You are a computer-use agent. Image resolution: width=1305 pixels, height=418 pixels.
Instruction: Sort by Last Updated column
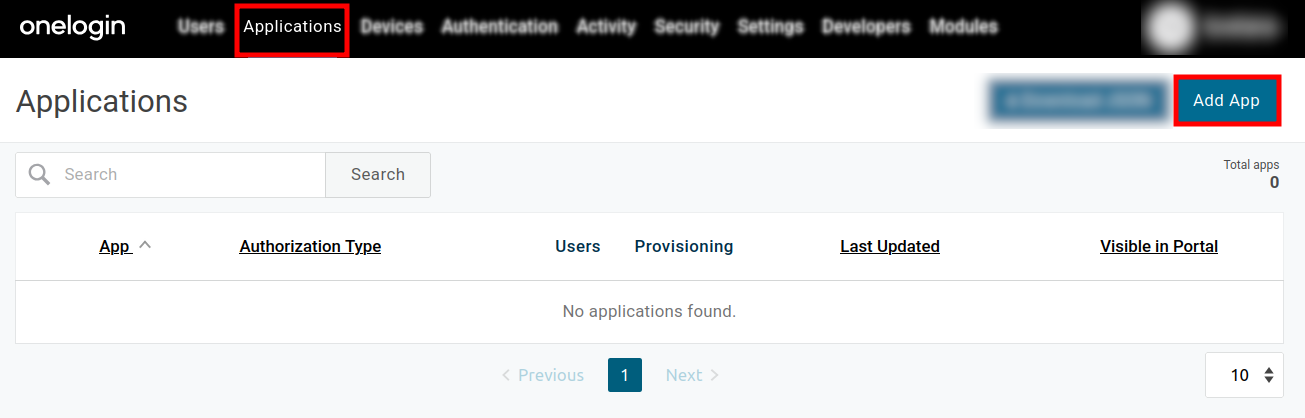coord(889,246)
